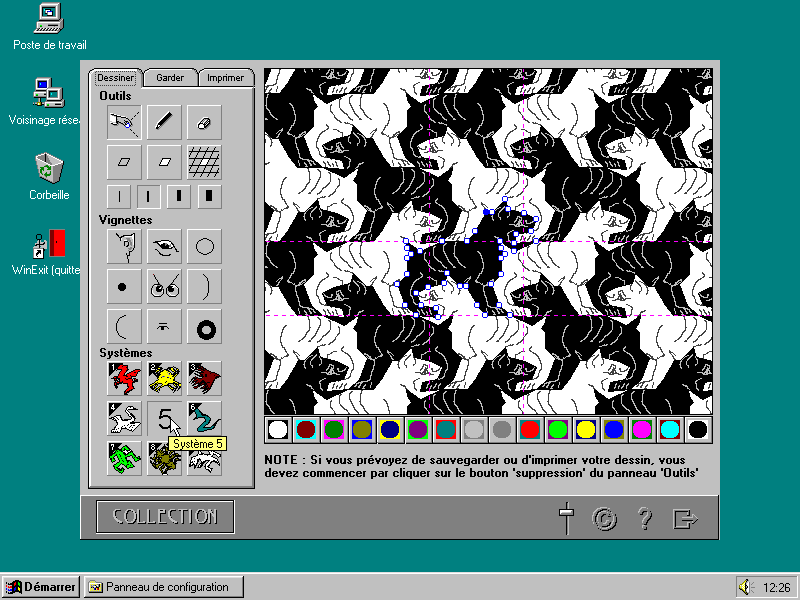Viewport: 800px width, 600px height.
Task: Select the WinExit desktop shortcut
Action: pos(46,252)
